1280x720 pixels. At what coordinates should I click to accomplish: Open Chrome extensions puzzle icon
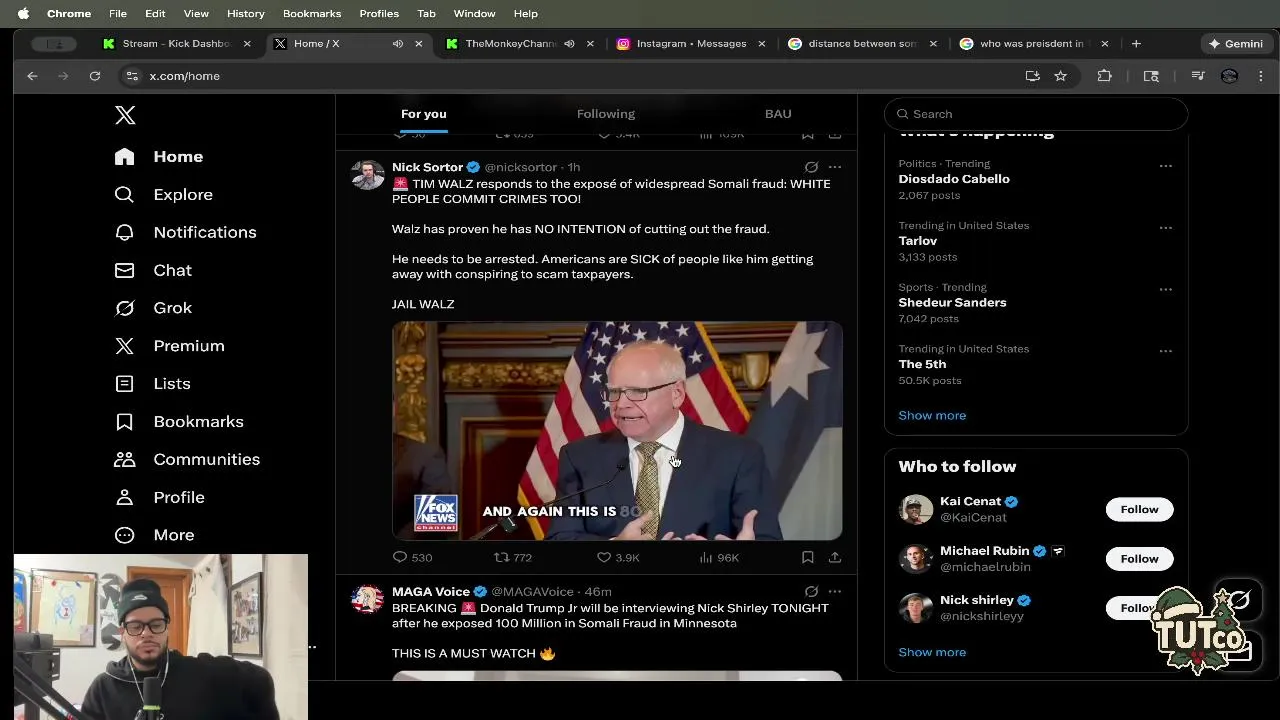[x=1105, y=76]
